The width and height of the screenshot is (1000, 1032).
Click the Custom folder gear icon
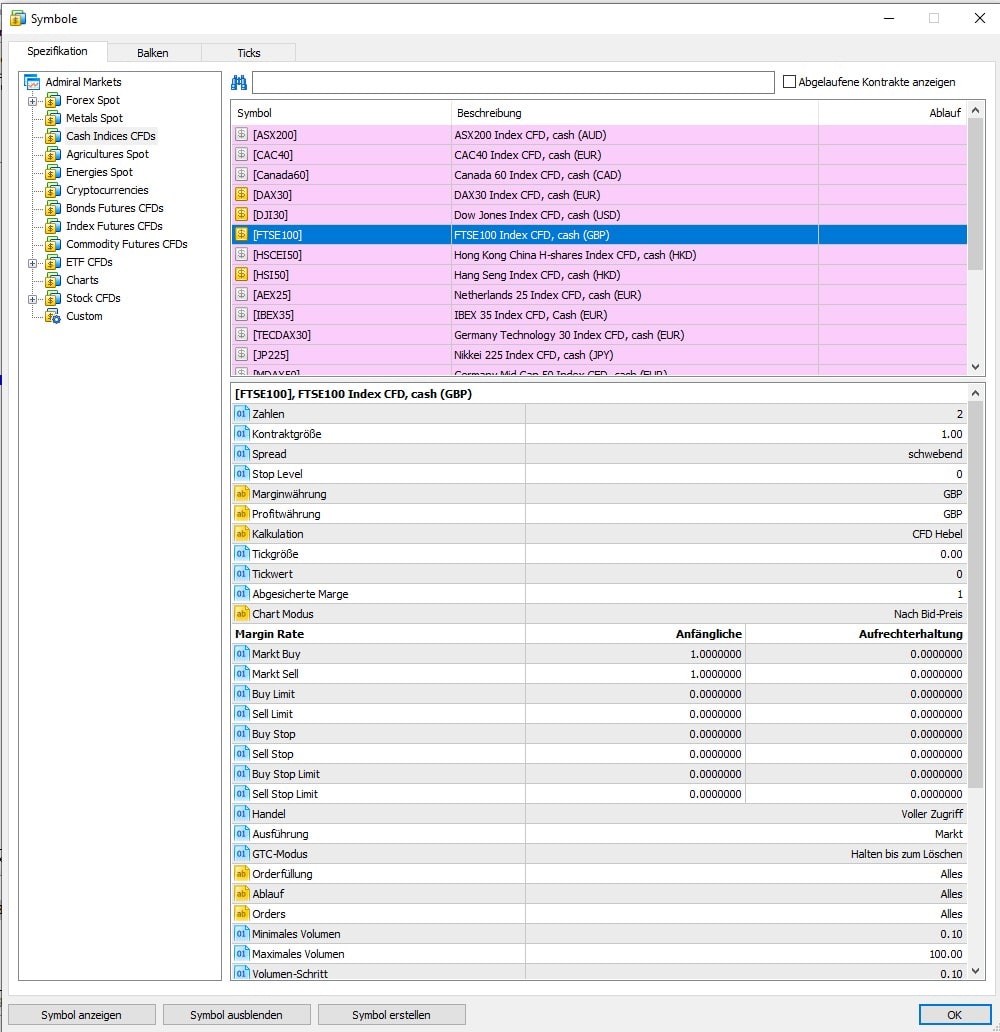[x=53, y=316]
